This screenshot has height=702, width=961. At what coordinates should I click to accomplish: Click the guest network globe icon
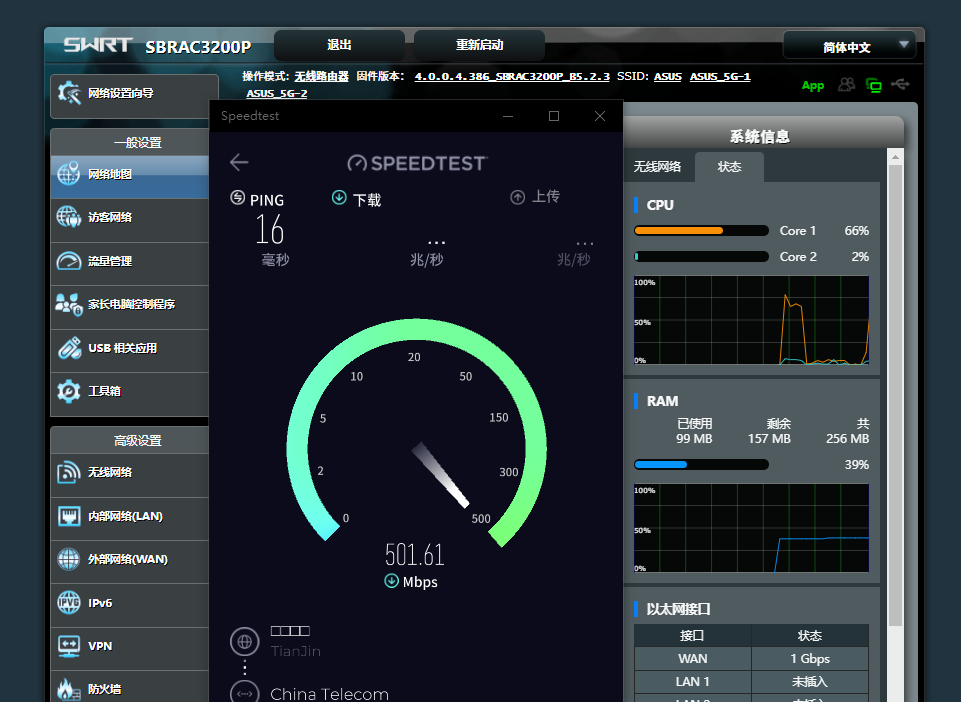coord(69,217)
